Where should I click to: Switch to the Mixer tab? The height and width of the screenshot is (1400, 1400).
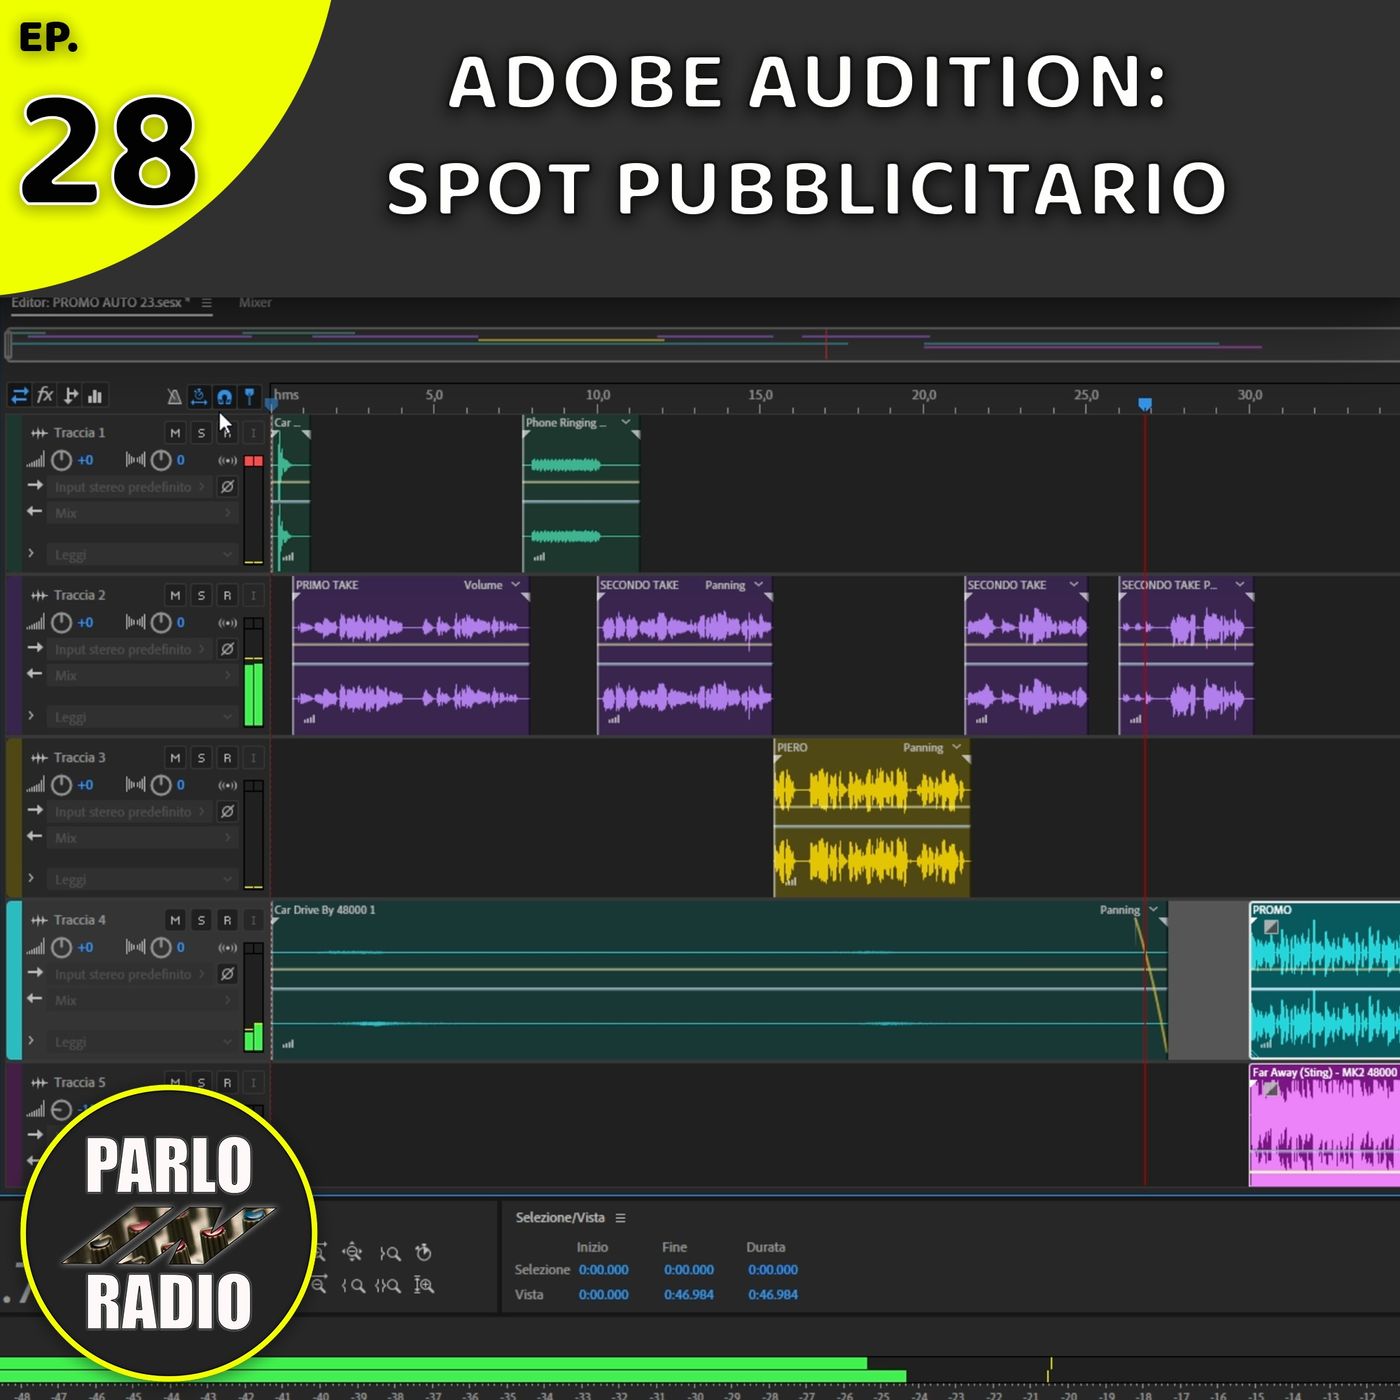(255, 302)
